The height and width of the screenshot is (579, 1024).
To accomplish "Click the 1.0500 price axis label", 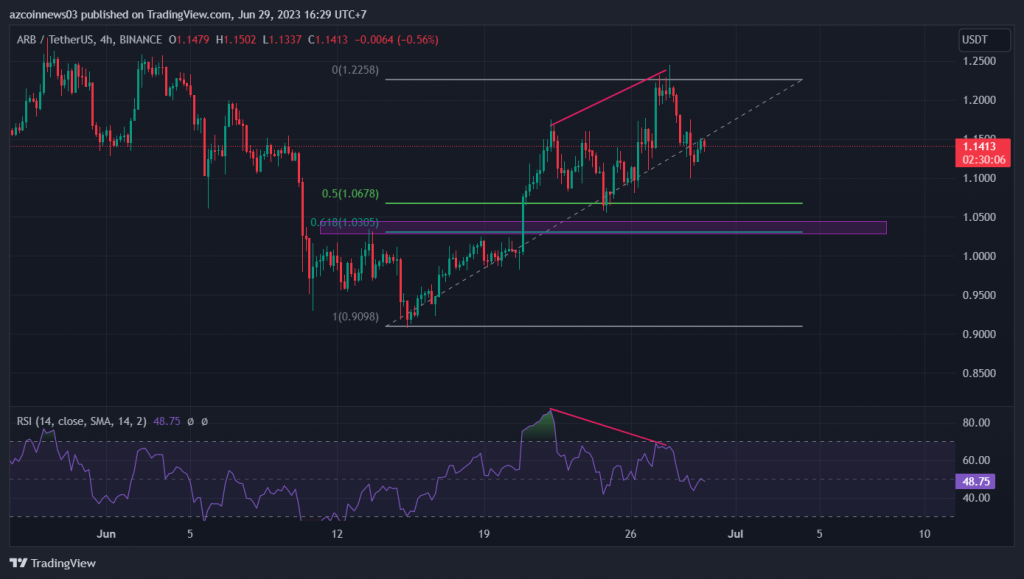I will tap(979, 217).
